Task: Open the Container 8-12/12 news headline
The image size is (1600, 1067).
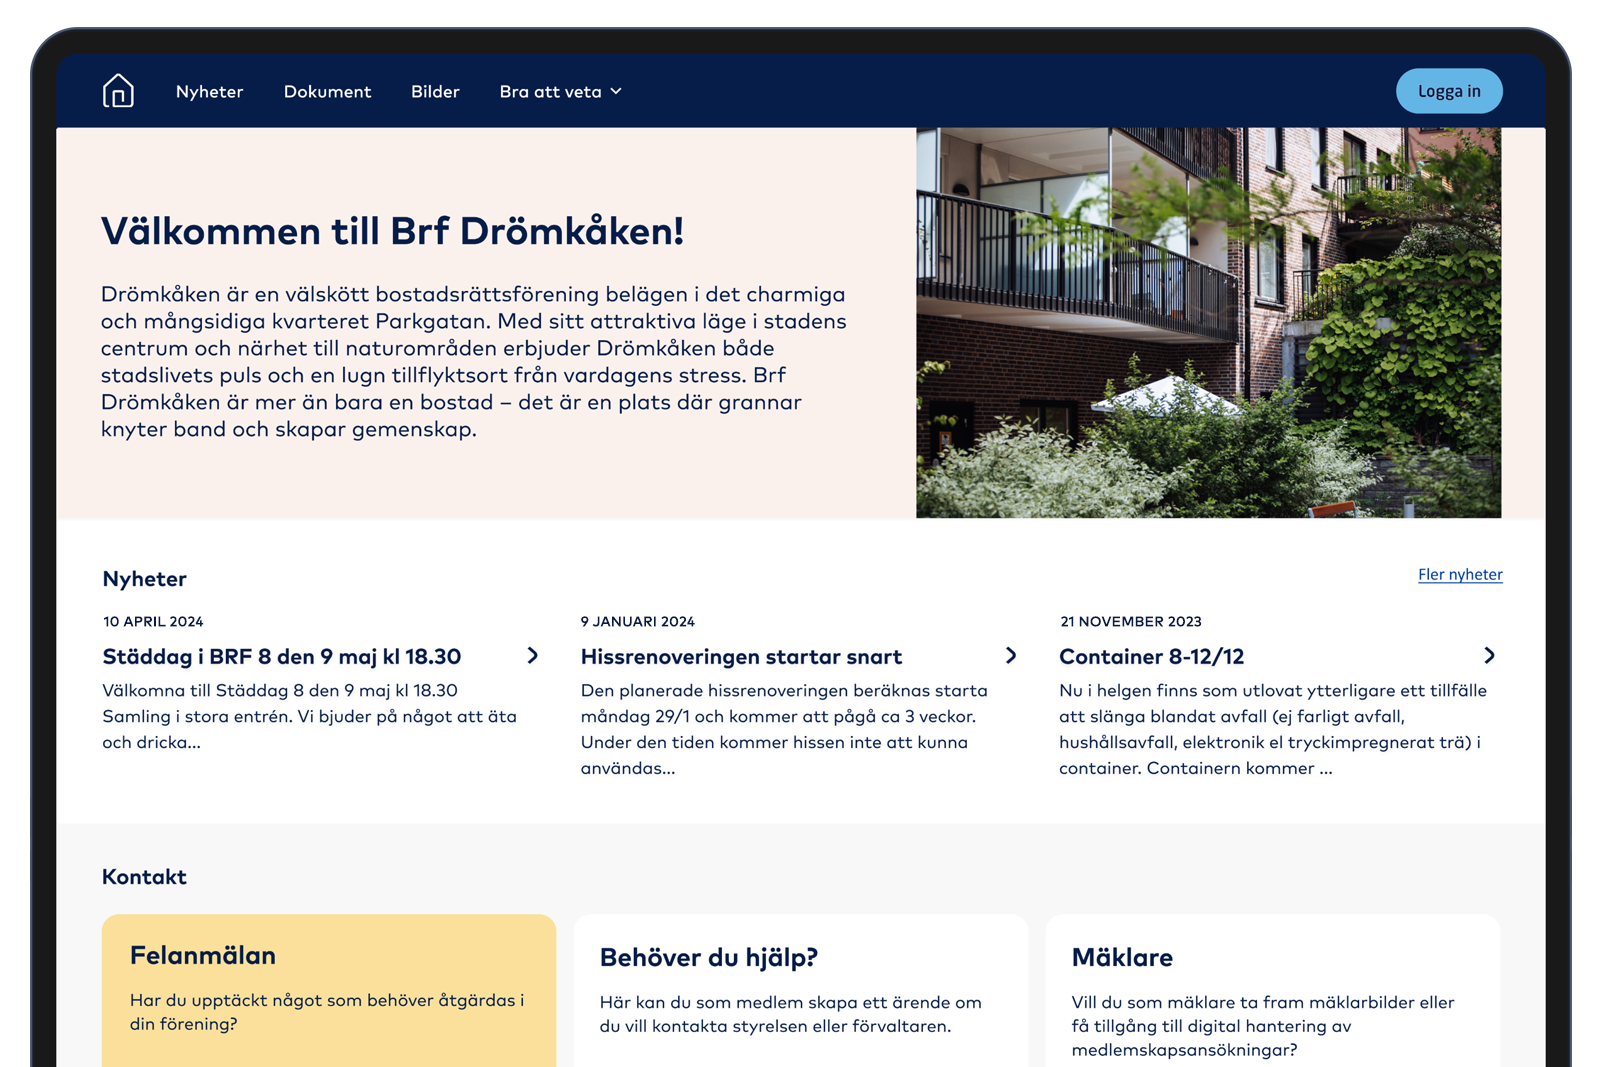Action: pos(1151,657)
